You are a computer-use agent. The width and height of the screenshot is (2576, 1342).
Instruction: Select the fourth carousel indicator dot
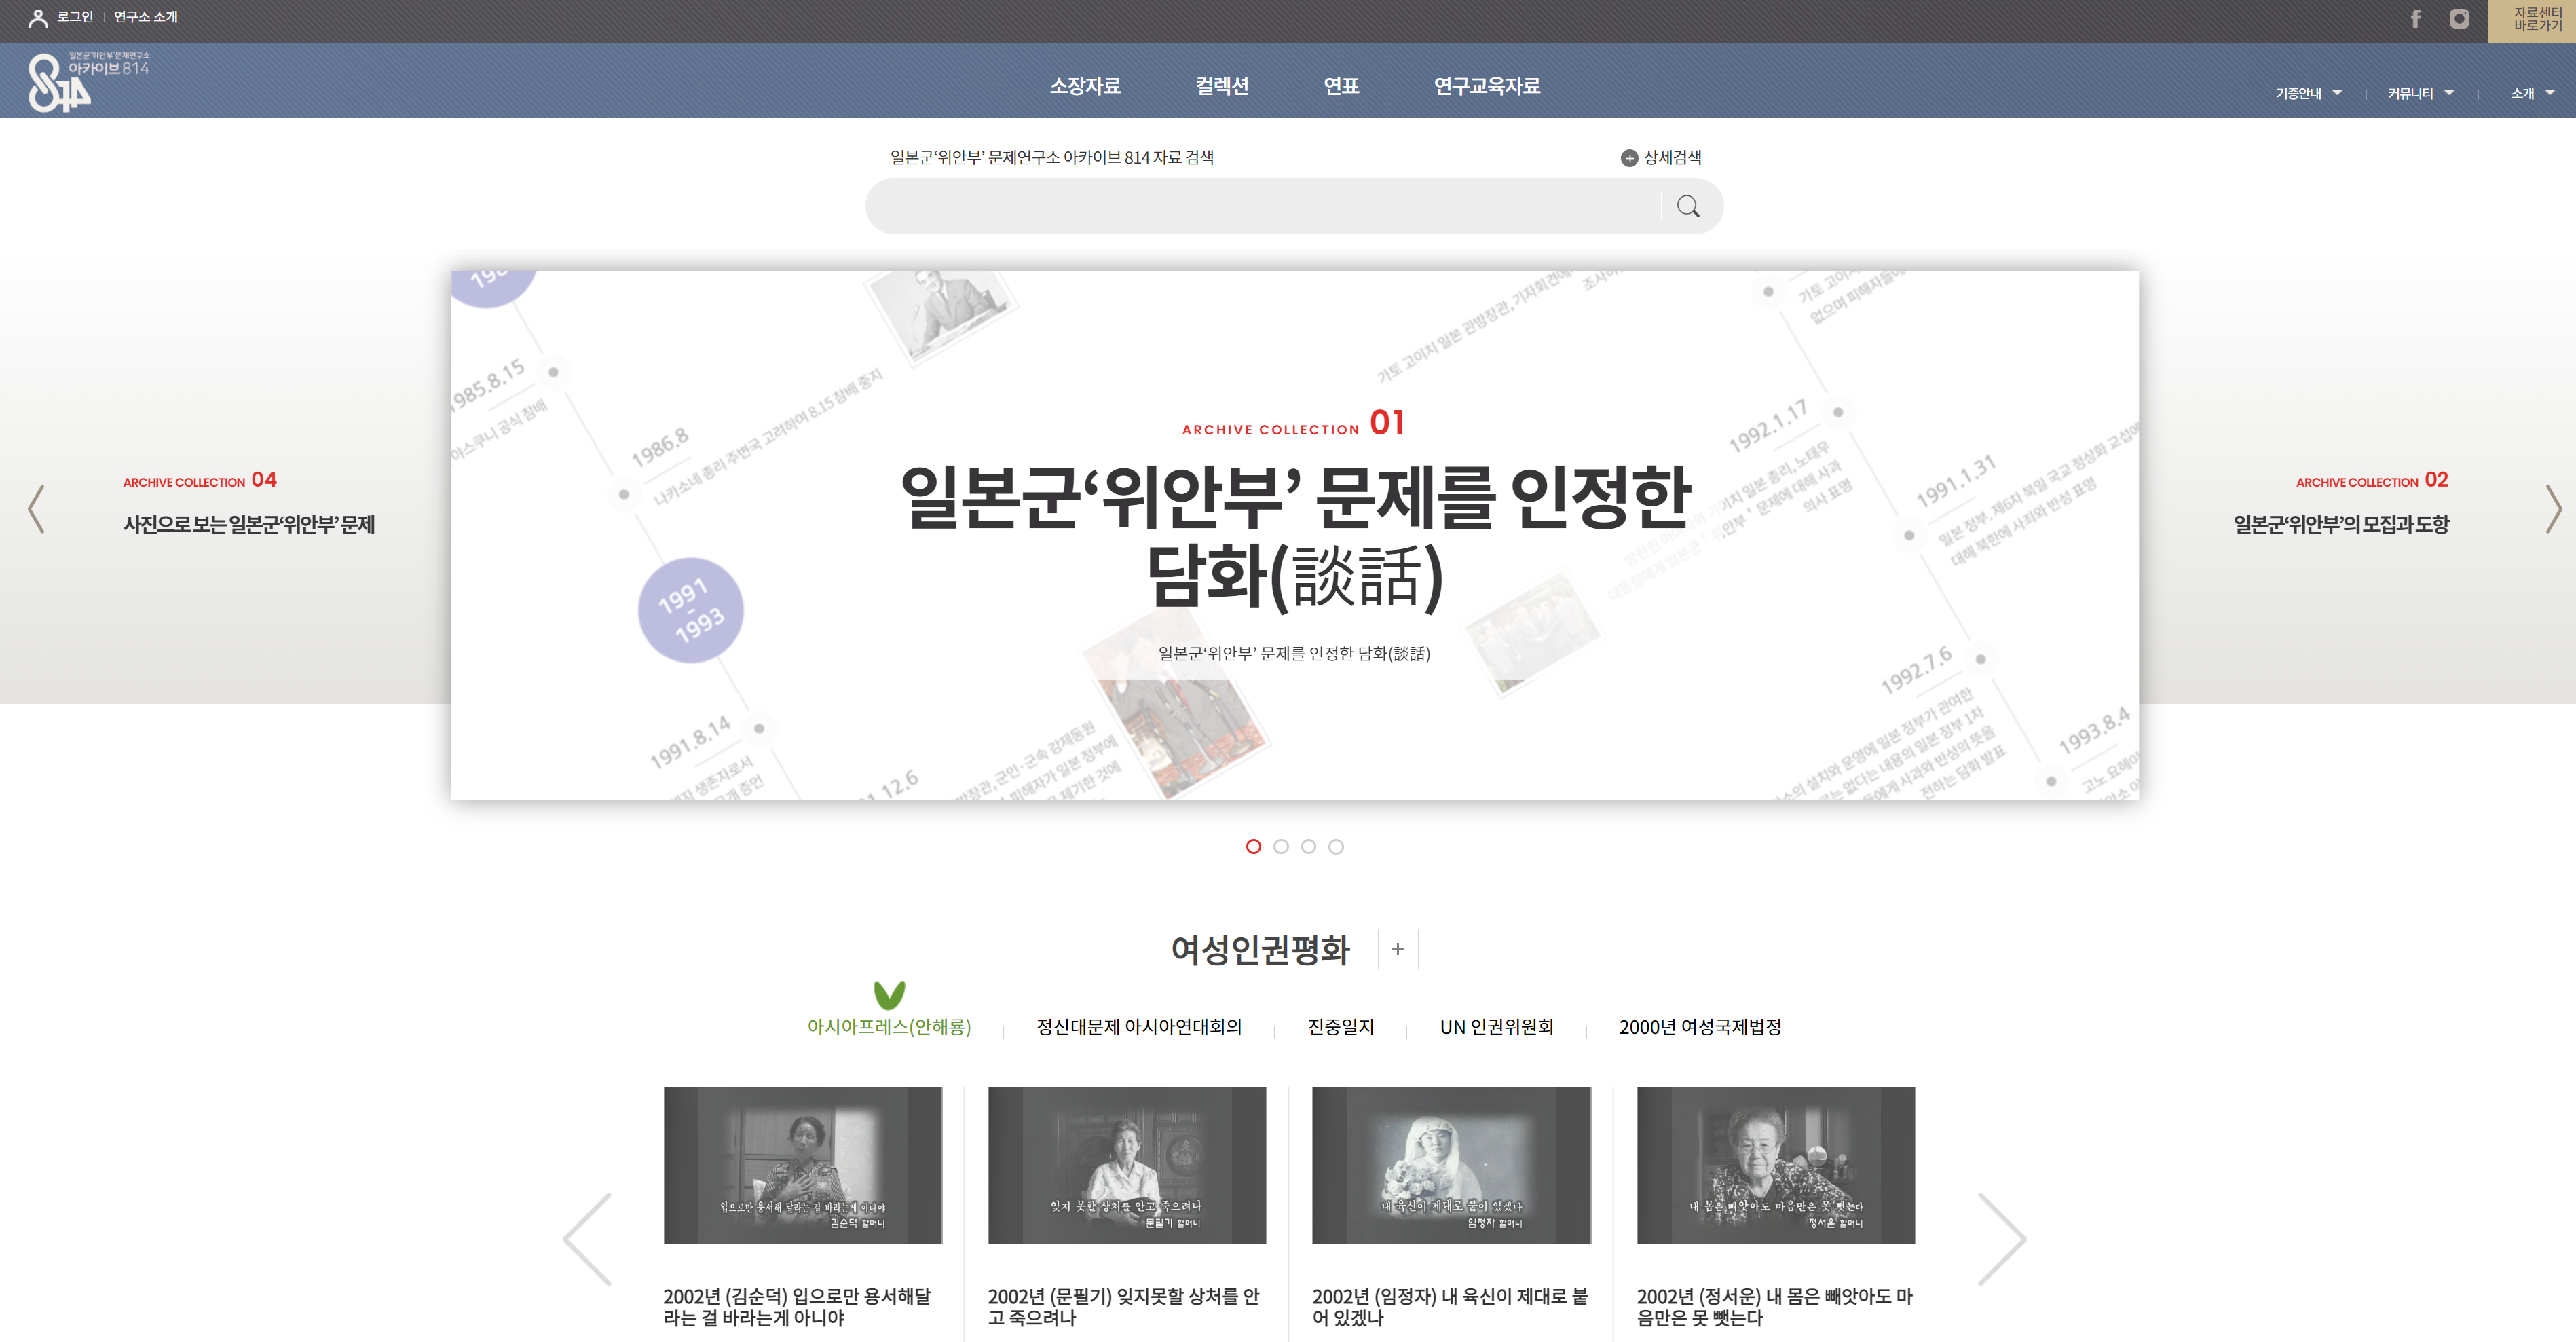click(x=1336, y=847)
